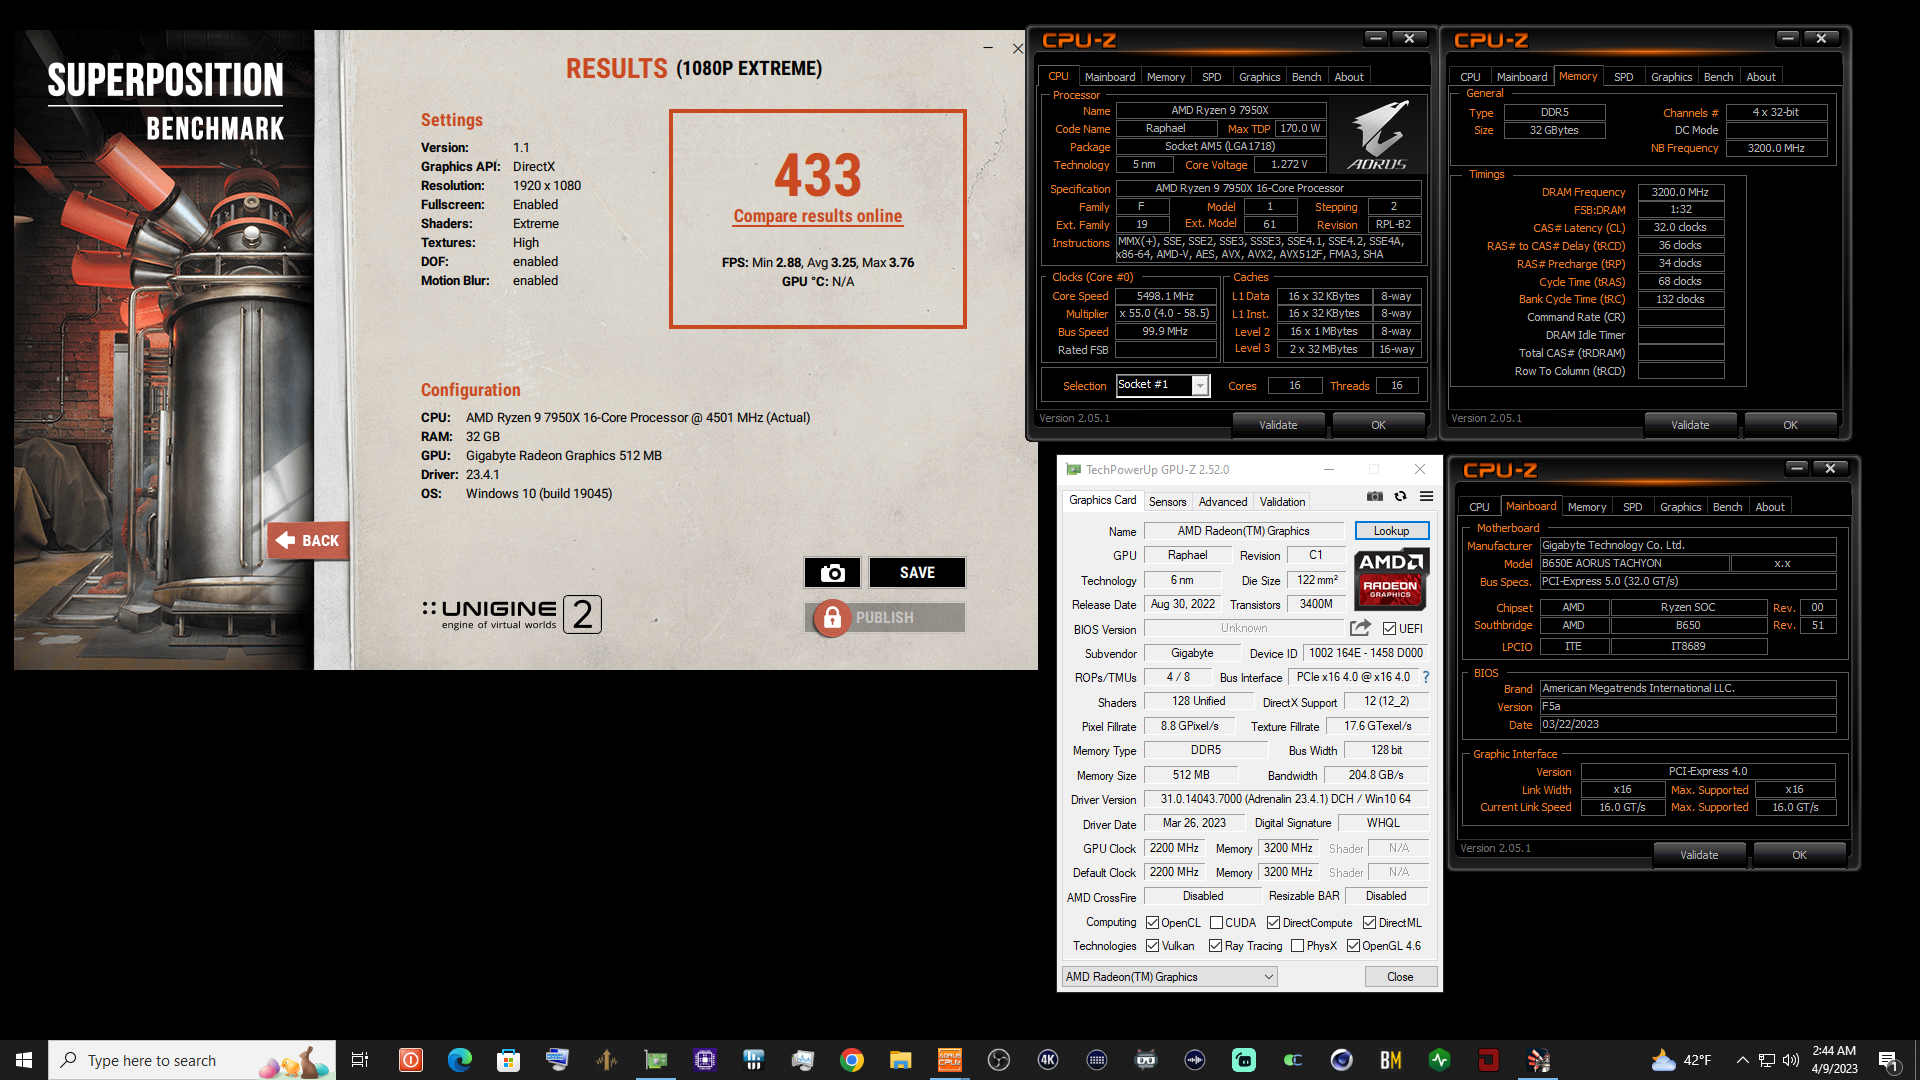Click the SAVE button in Superposition
Screen dimensions: 1920x1080
coord(917,573)
